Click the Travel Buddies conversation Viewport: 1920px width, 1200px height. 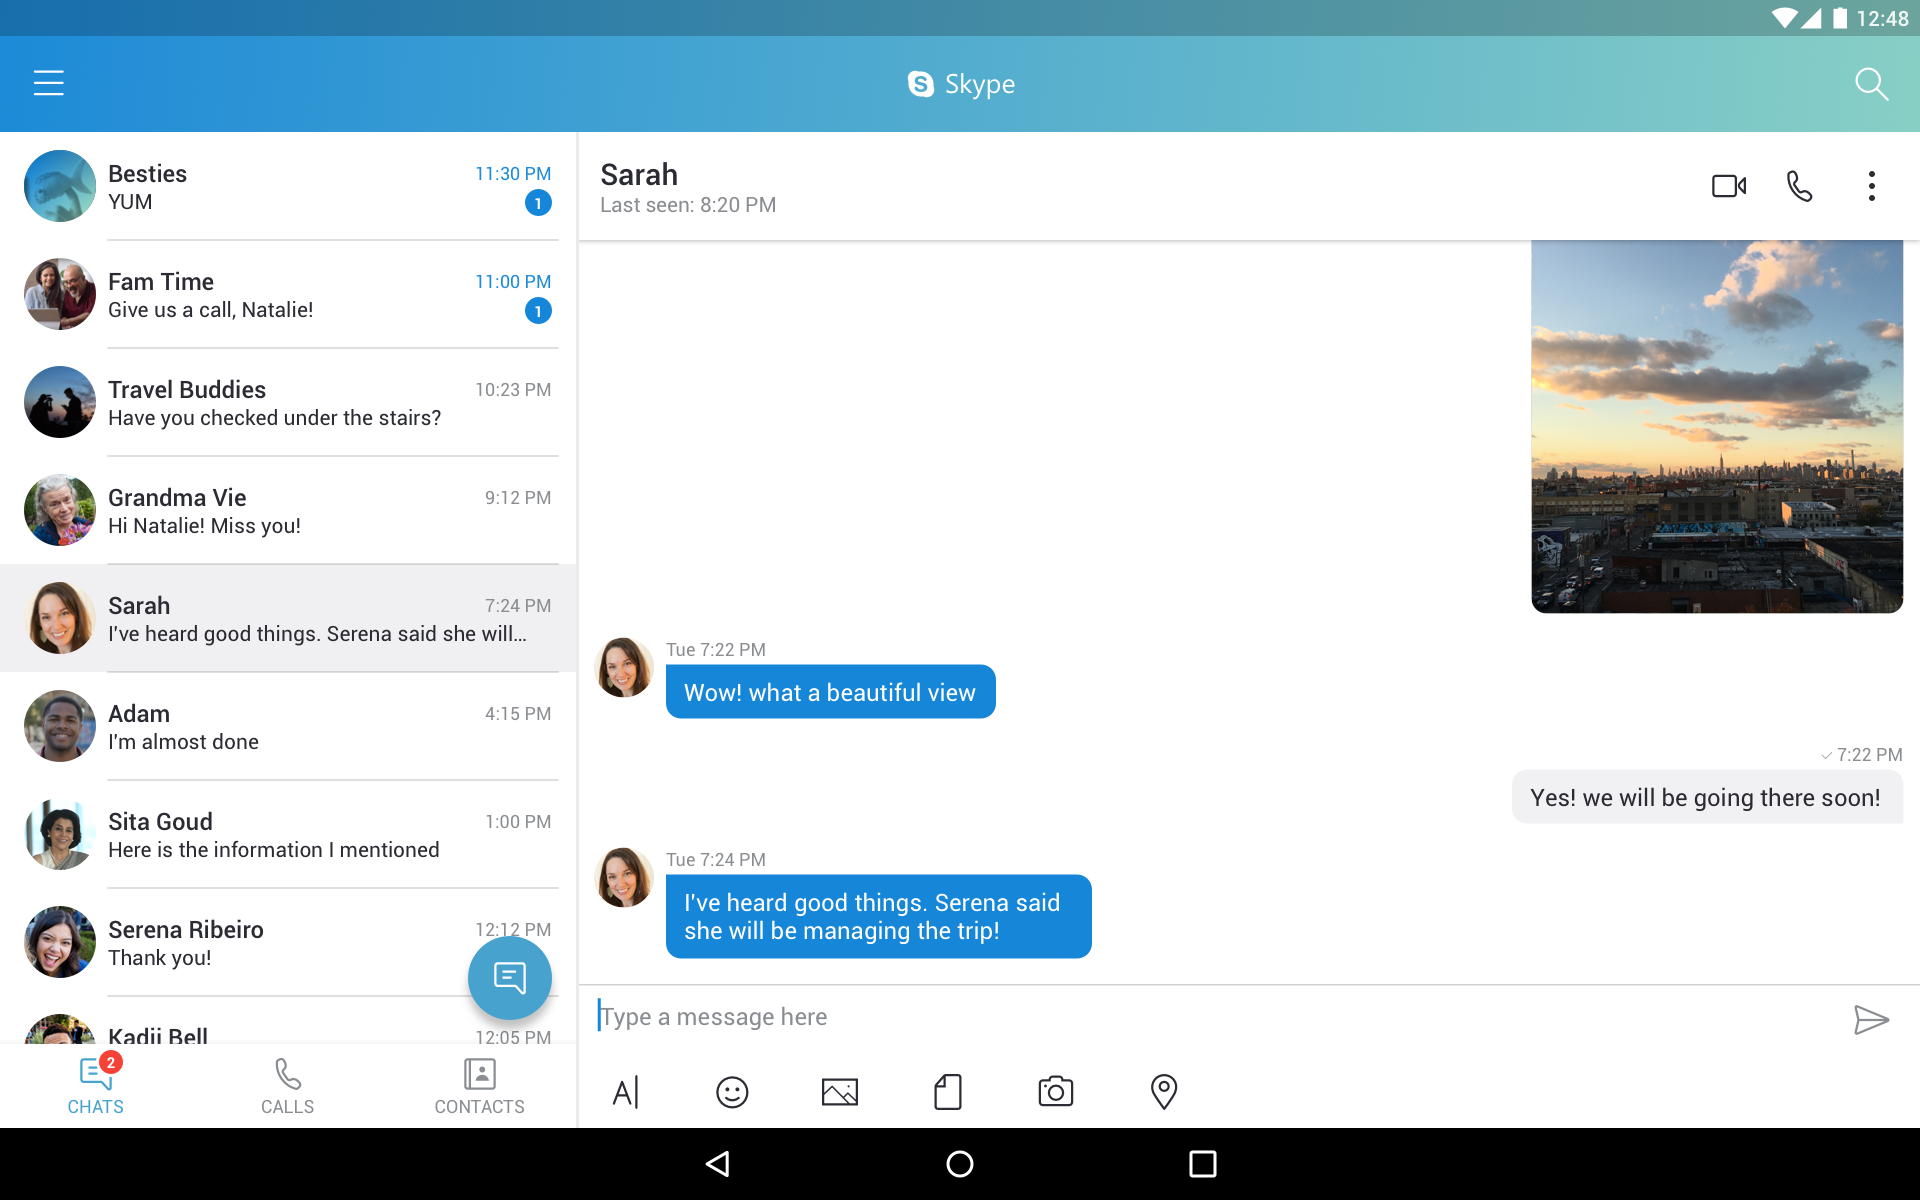coord(288,401)
